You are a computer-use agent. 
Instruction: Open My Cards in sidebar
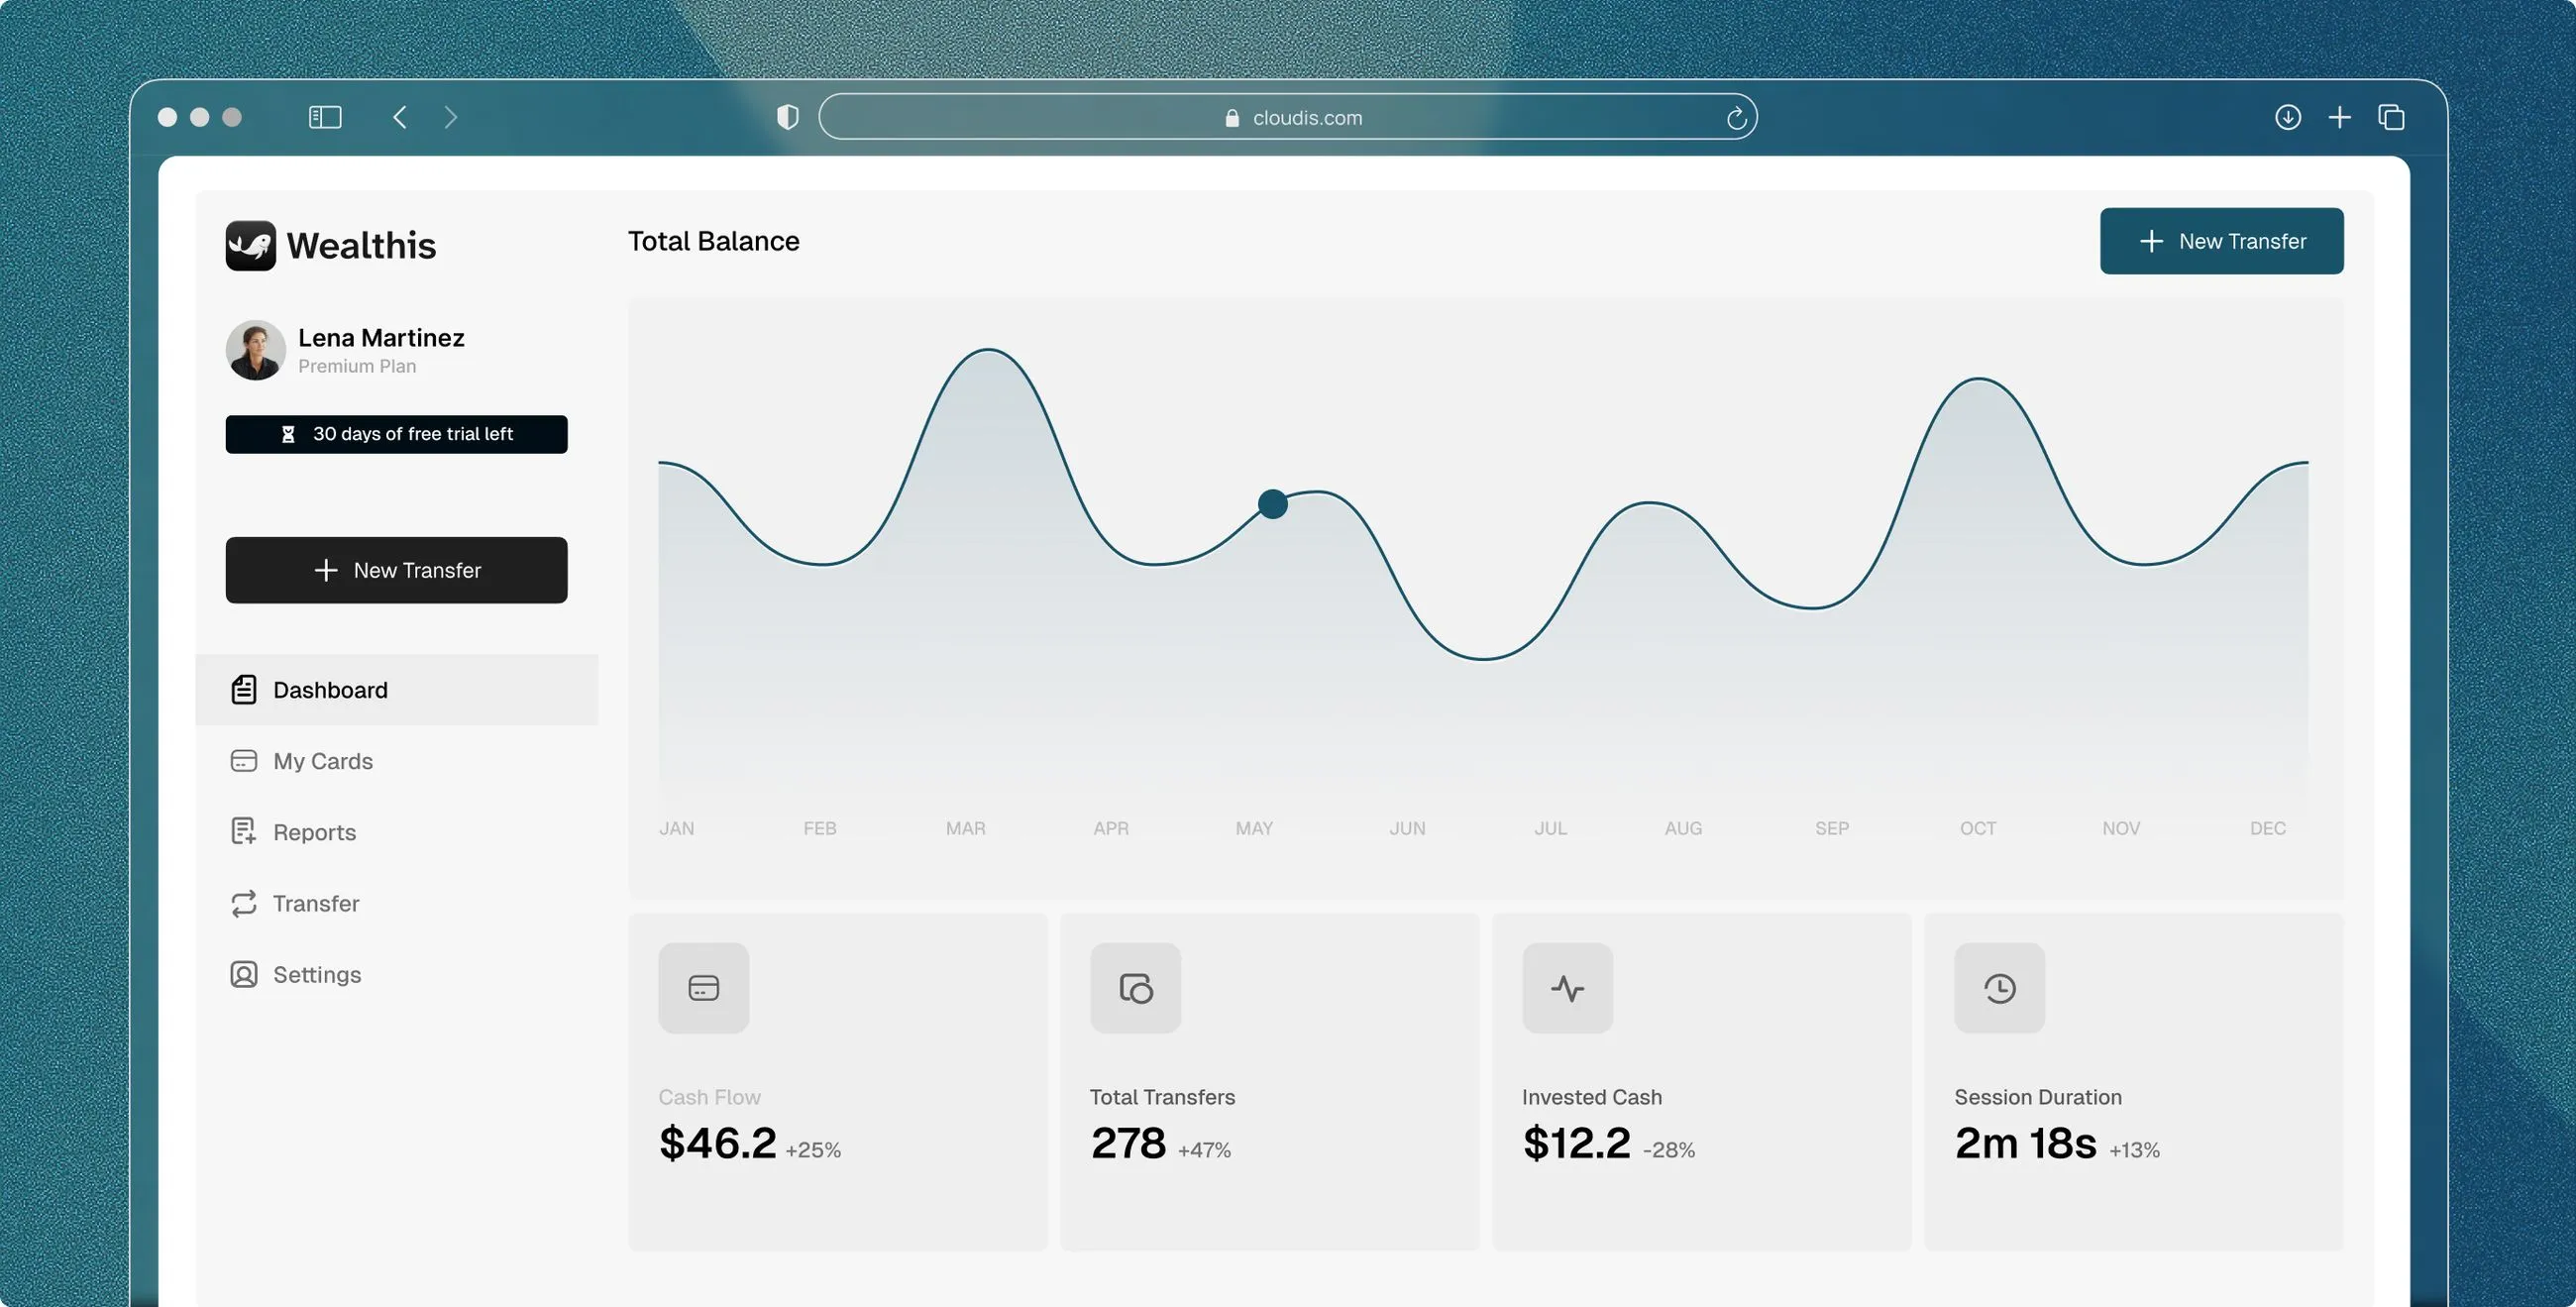pyautogui.click(x=322, y=761)
